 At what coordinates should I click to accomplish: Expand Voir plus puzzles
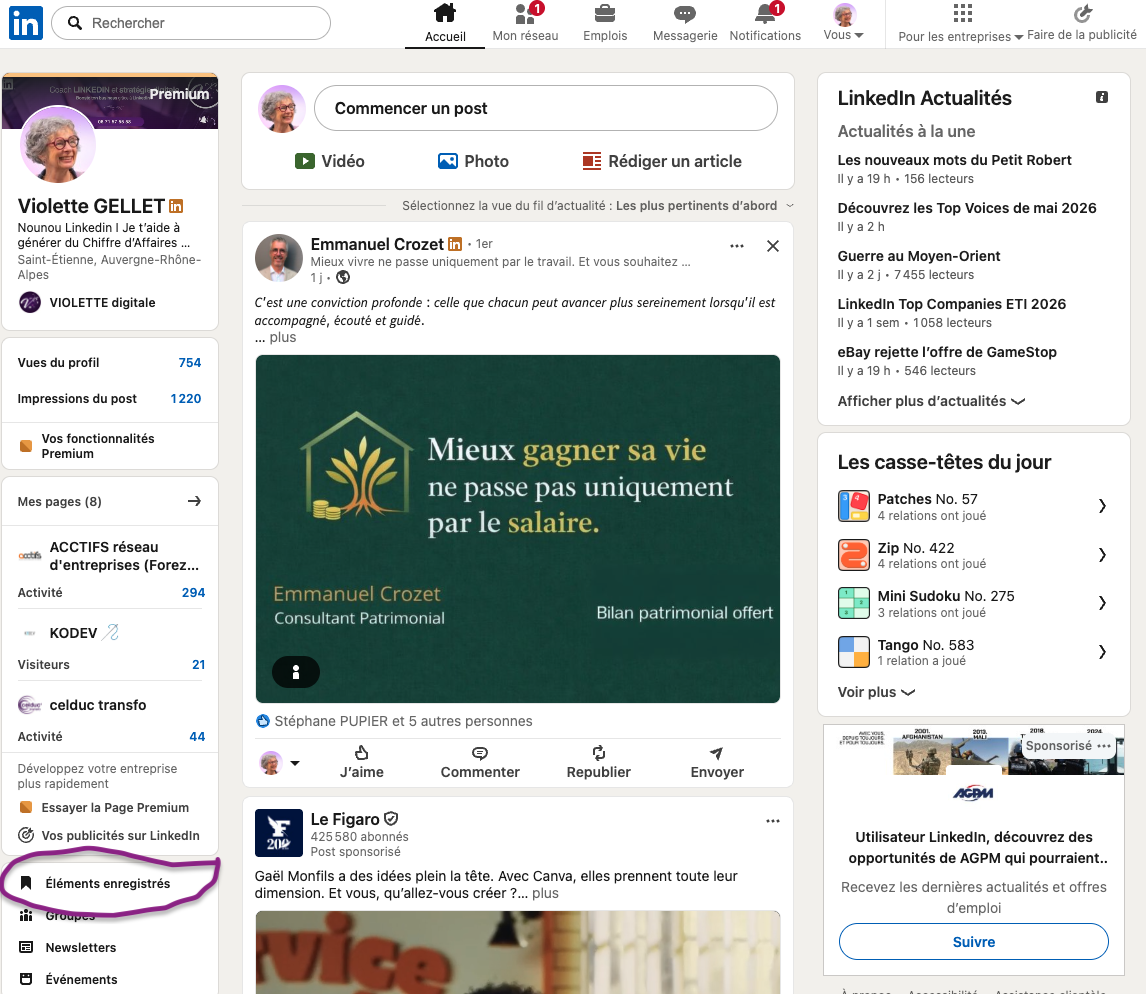(876, 692)
